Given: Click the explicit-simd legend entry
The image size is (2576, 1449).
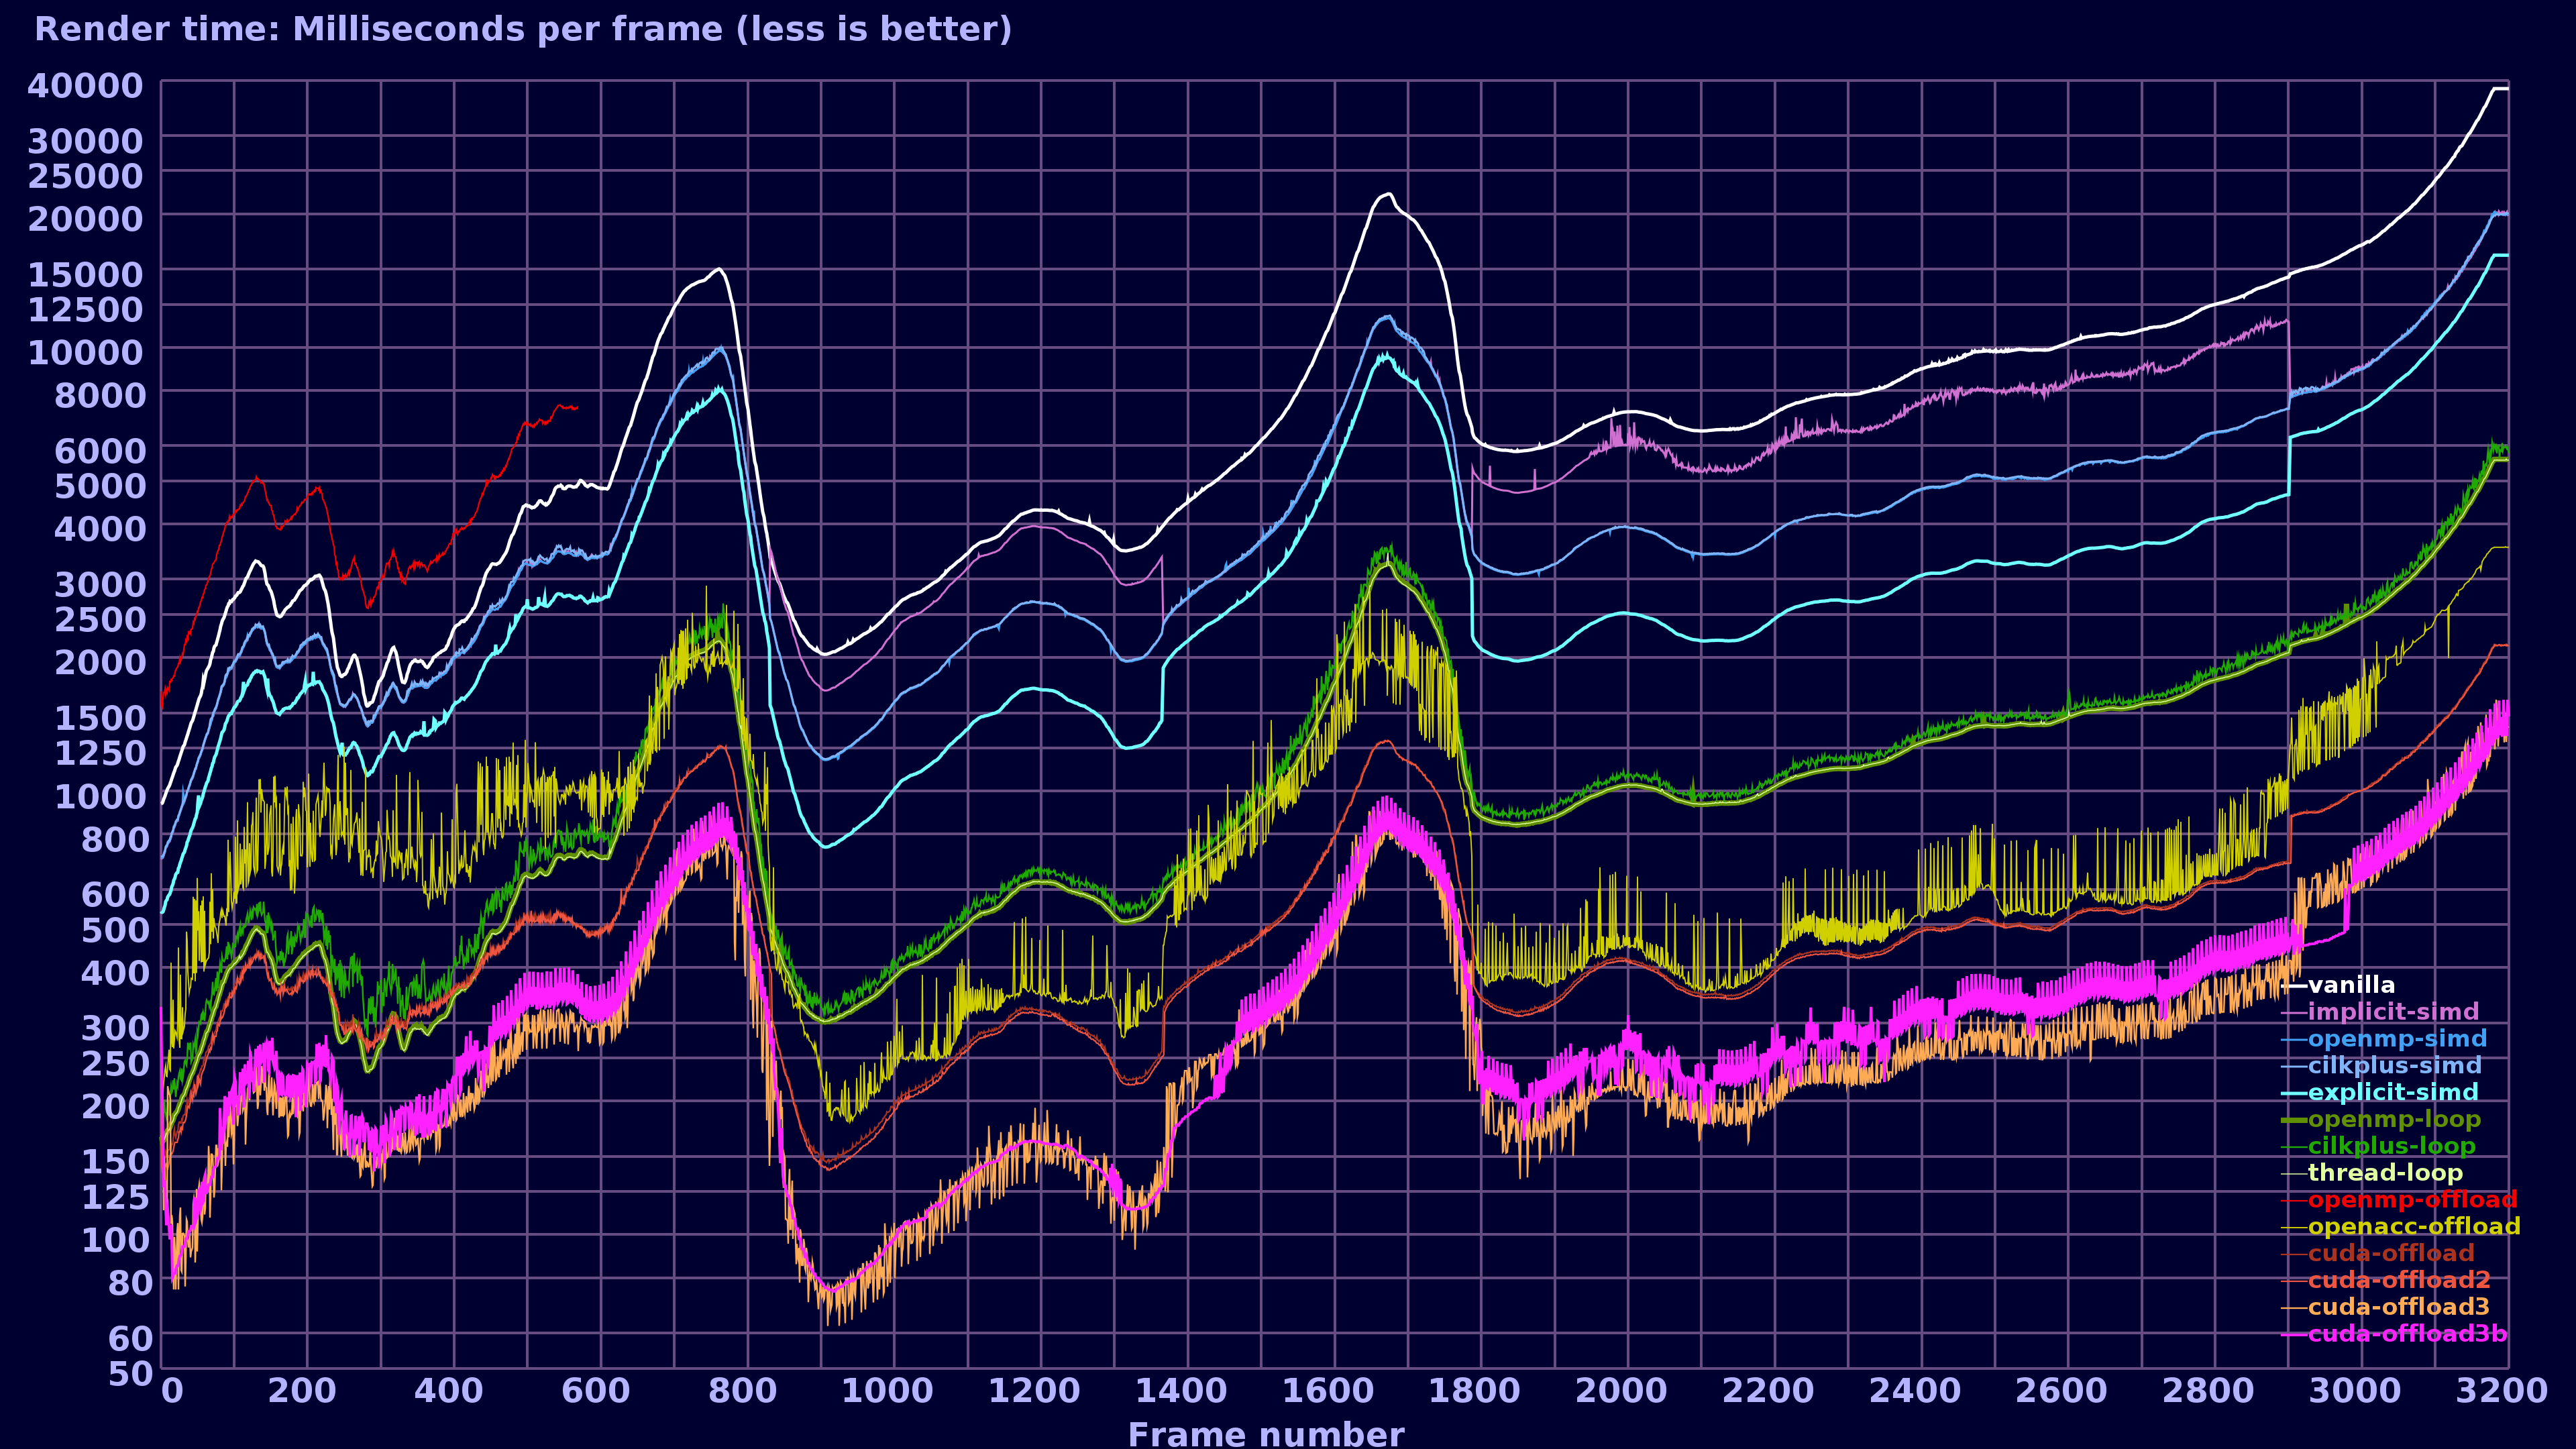Looking at the screenshot, I should [x=2393, y=1093].
